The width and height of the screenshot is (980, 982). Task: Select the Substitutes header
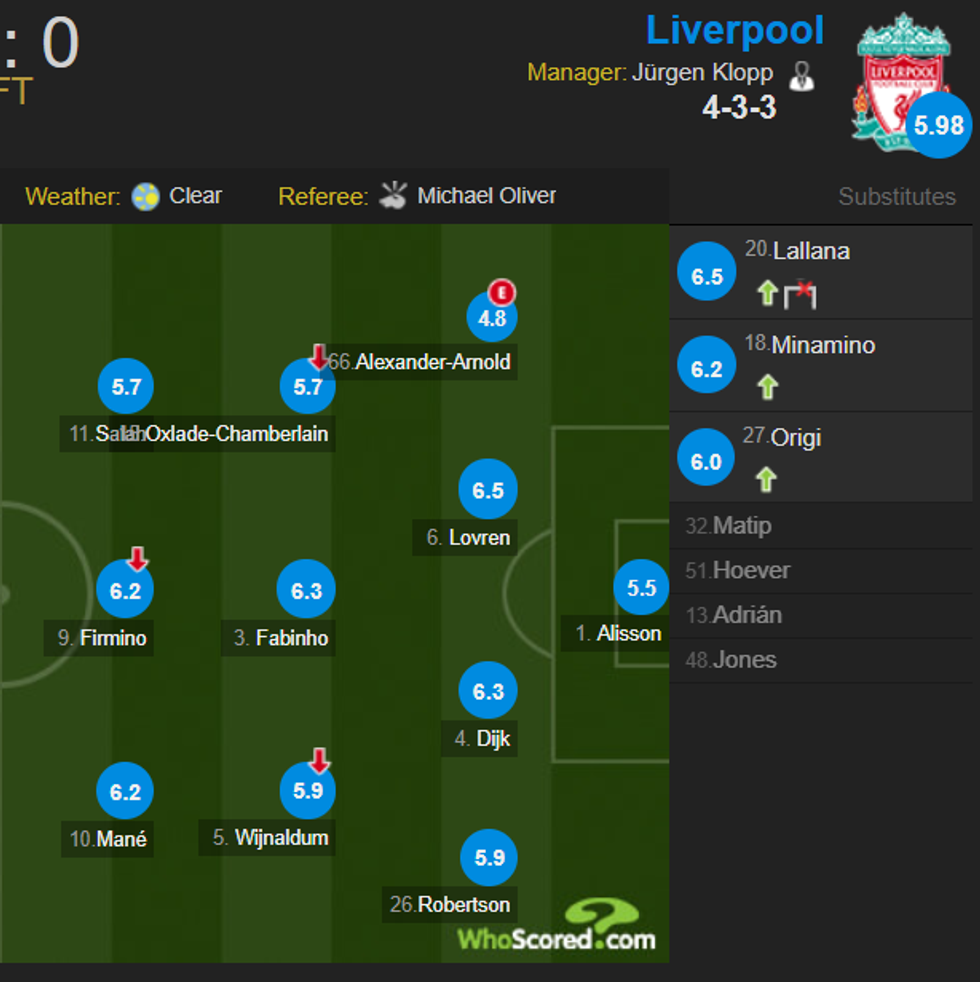(x=896, y=197)
